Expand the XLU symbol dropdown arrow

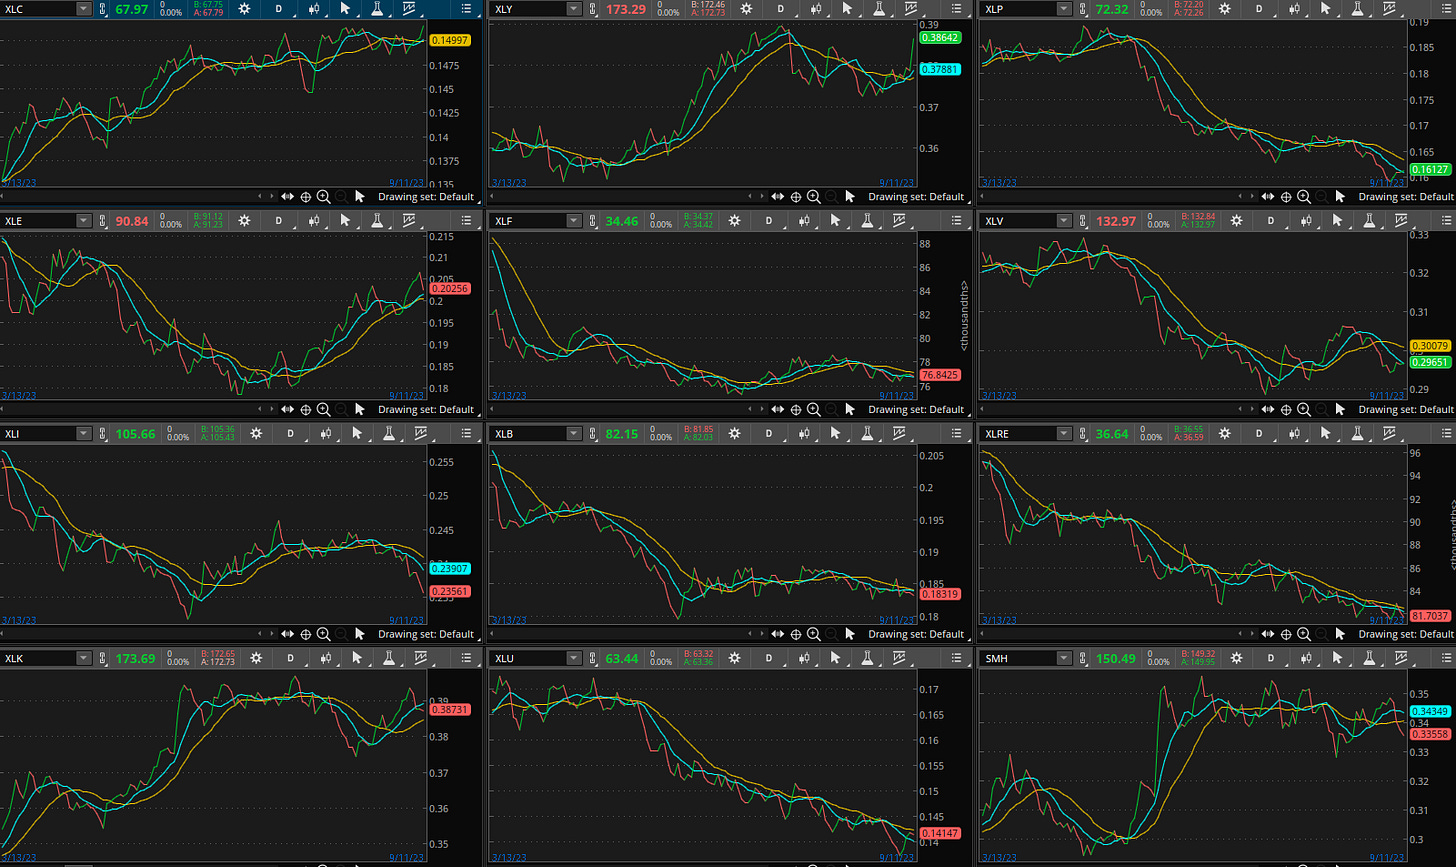(x=573, y=658)
